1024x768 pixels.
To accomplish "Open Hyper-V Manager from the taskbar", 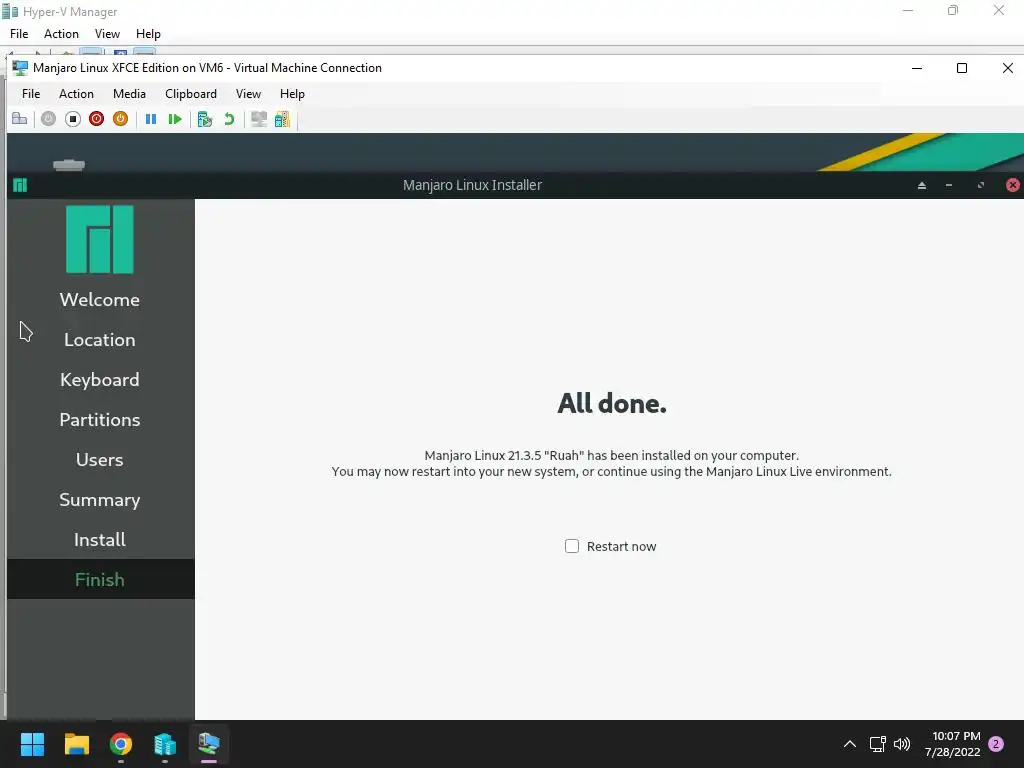I will 165,744.
